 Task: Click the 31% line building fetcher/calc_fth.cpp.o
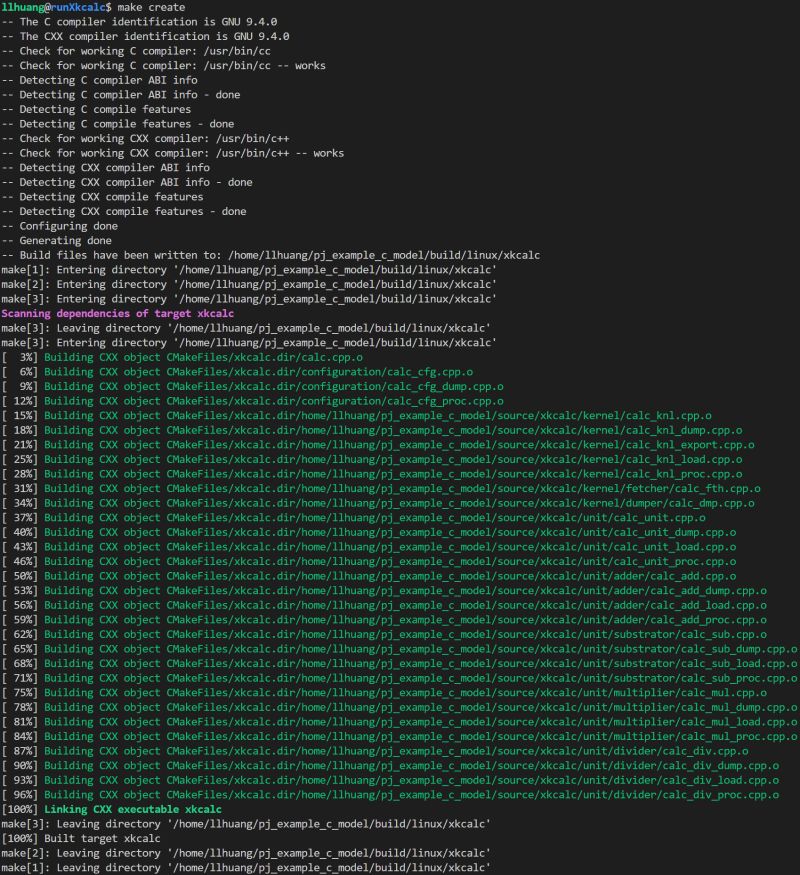click(x=381, y=488)
